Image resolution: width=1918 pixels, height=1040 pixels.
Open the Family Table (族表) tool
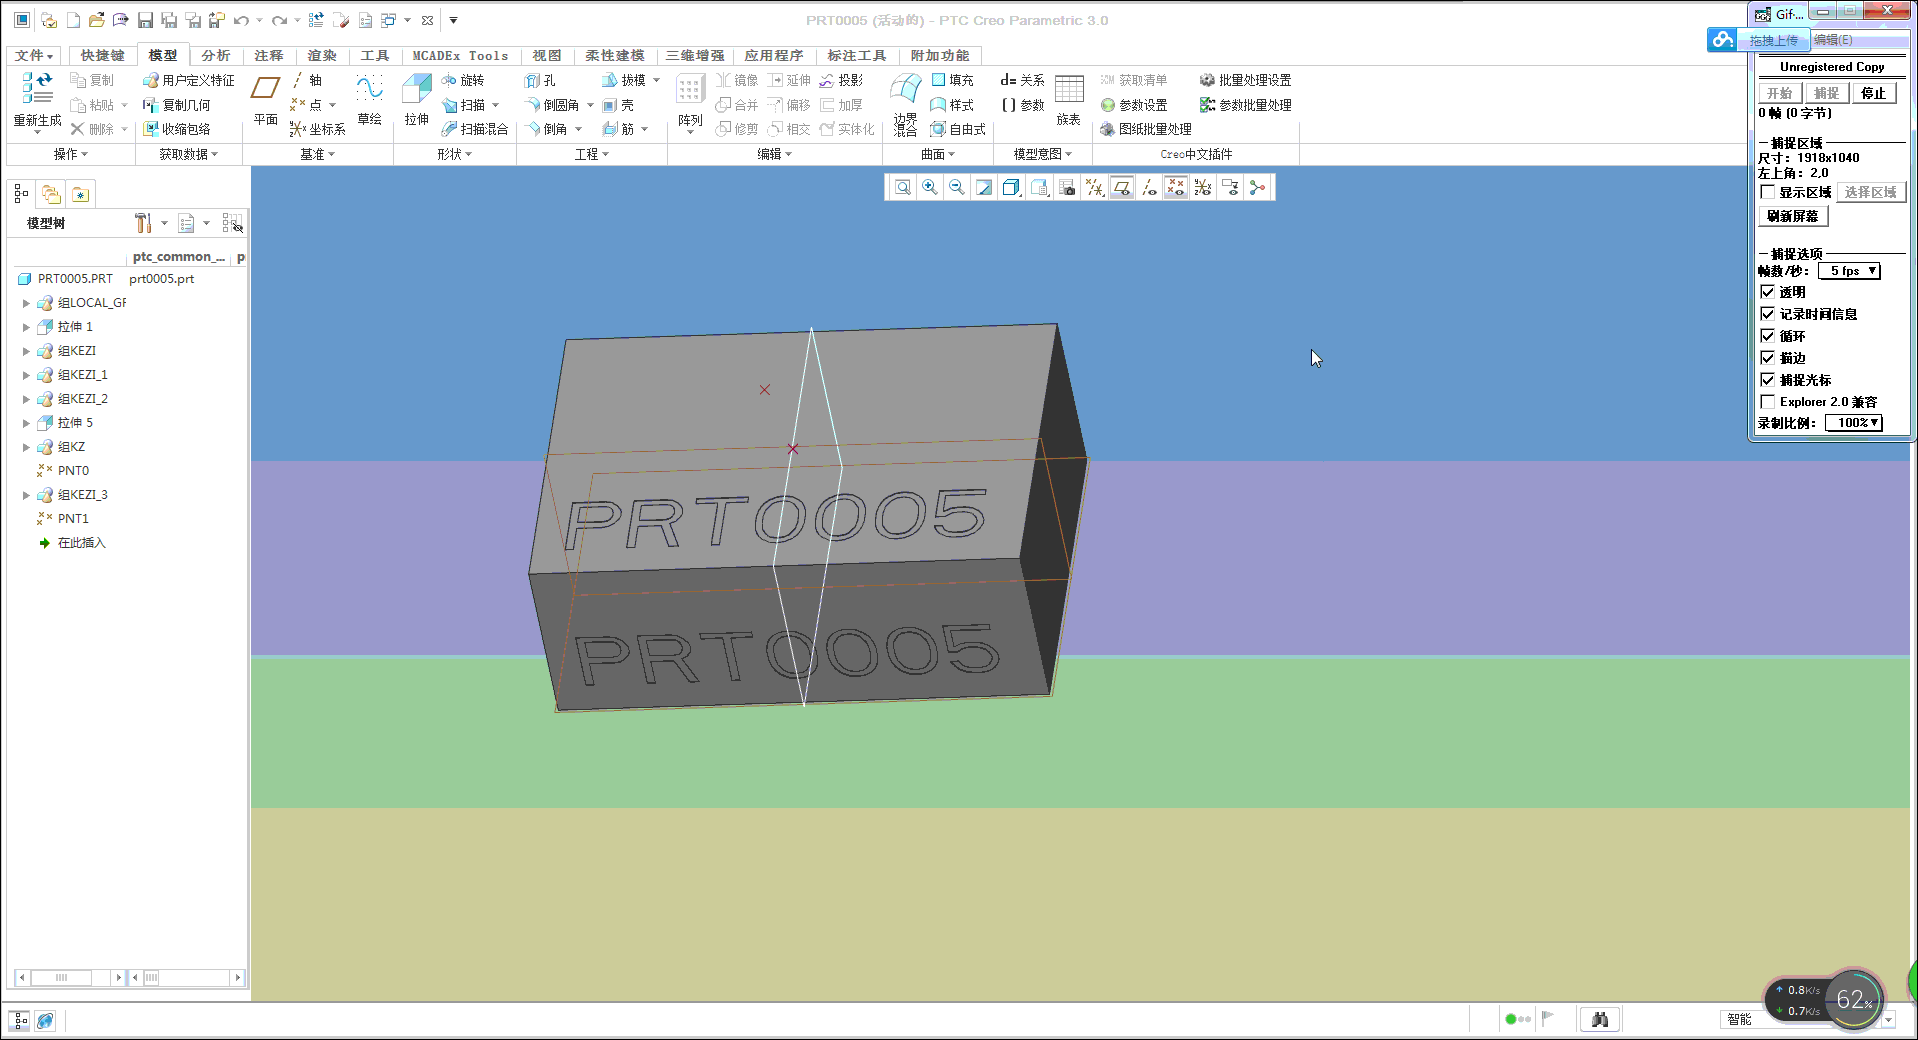click(x=1069, y=100)
